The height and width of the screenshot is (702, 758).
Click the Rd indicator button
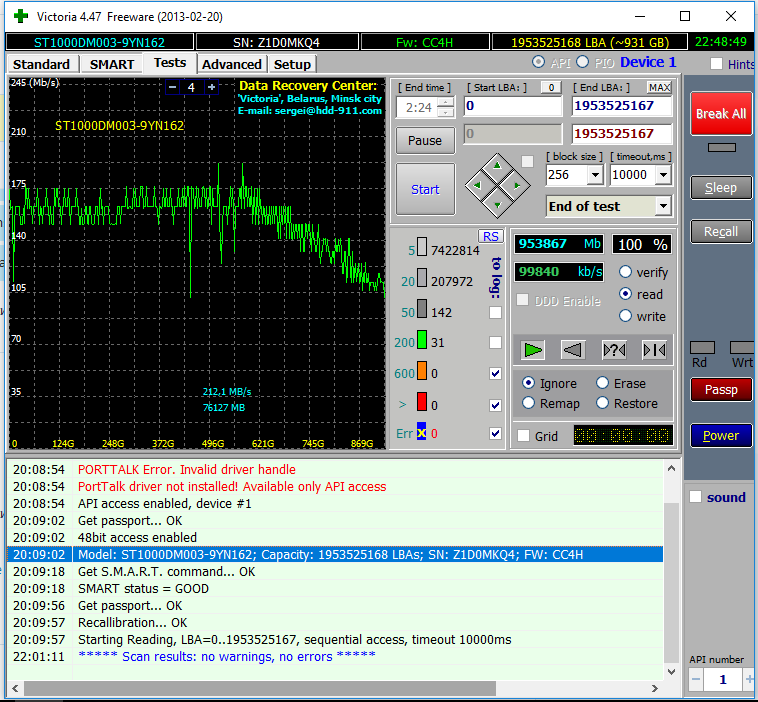(702, 347)
